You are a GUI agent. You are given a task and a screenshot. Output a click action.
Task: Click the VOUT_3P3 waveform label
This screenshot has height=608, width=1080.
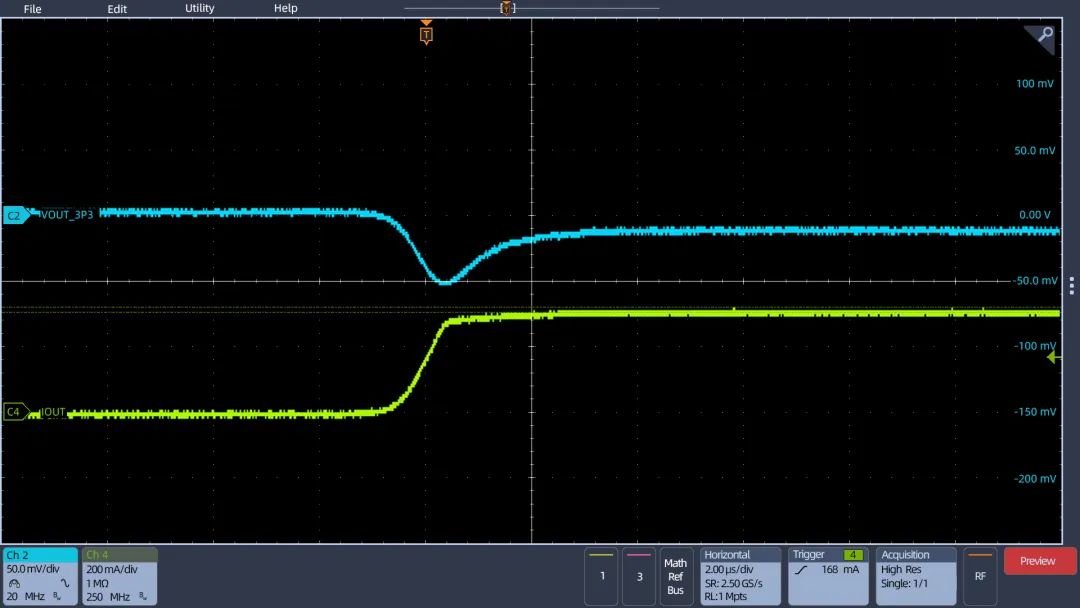[x=67, y=215]
